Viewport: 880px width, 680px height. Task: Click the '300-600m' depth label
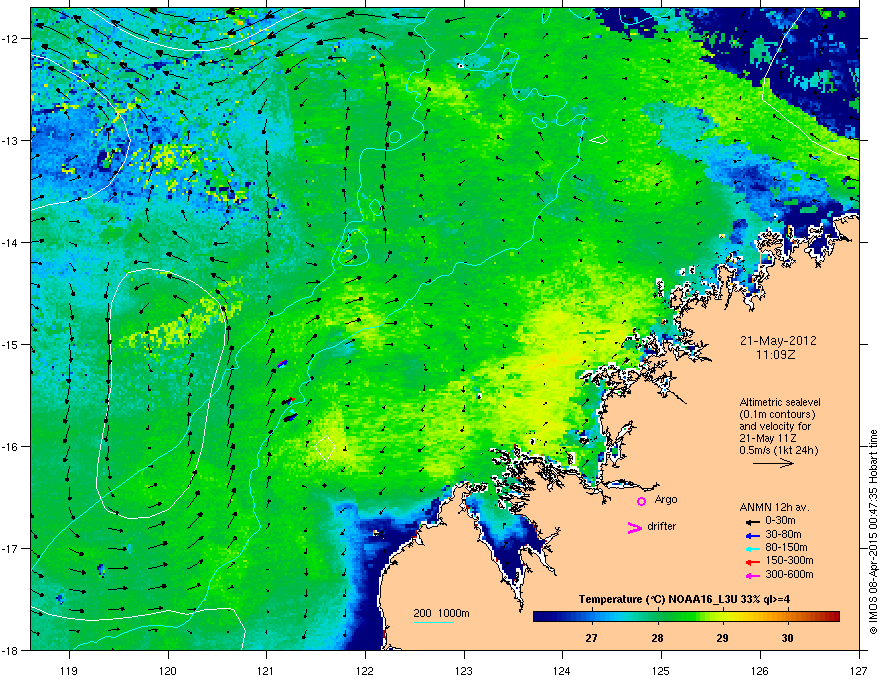(x=789, y=574)
